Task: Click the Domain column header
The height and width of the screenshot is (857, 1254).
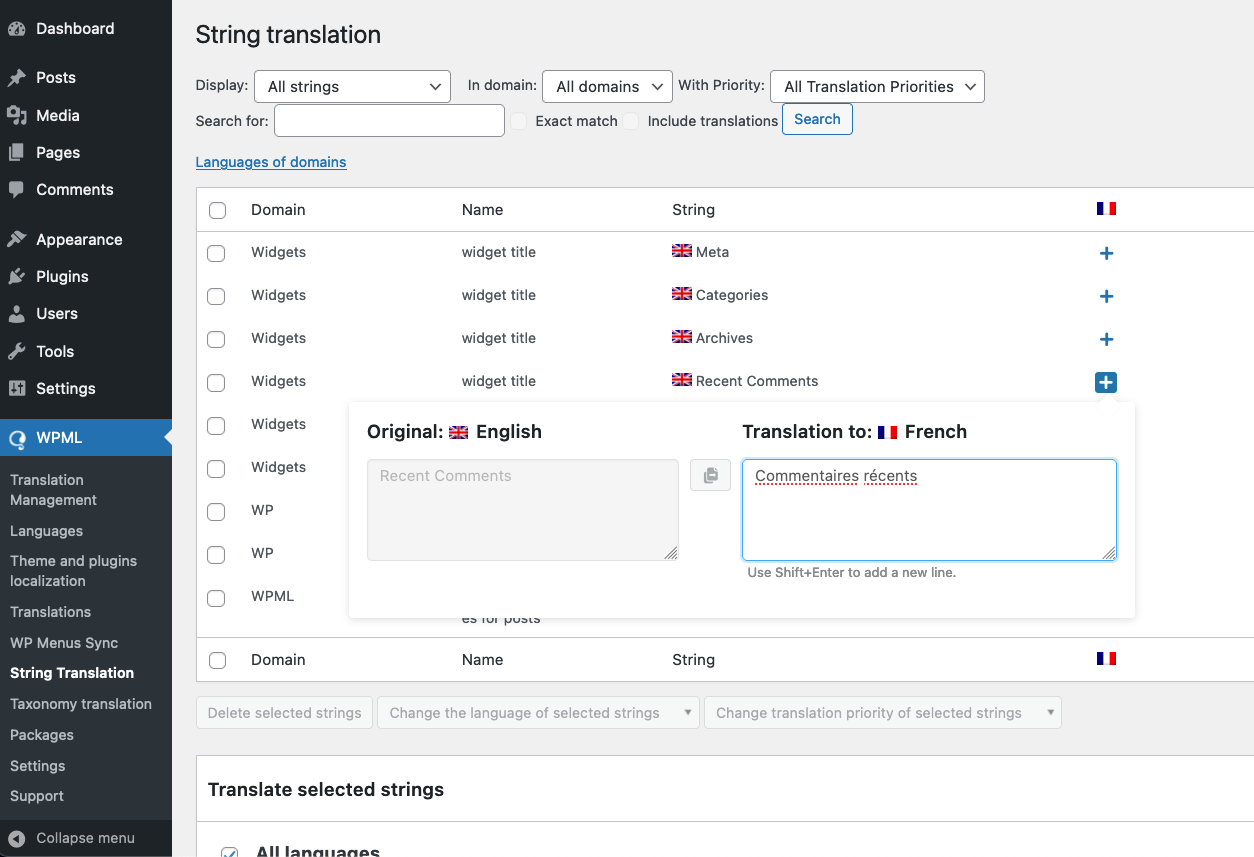Action: click(x=278, y=210)
